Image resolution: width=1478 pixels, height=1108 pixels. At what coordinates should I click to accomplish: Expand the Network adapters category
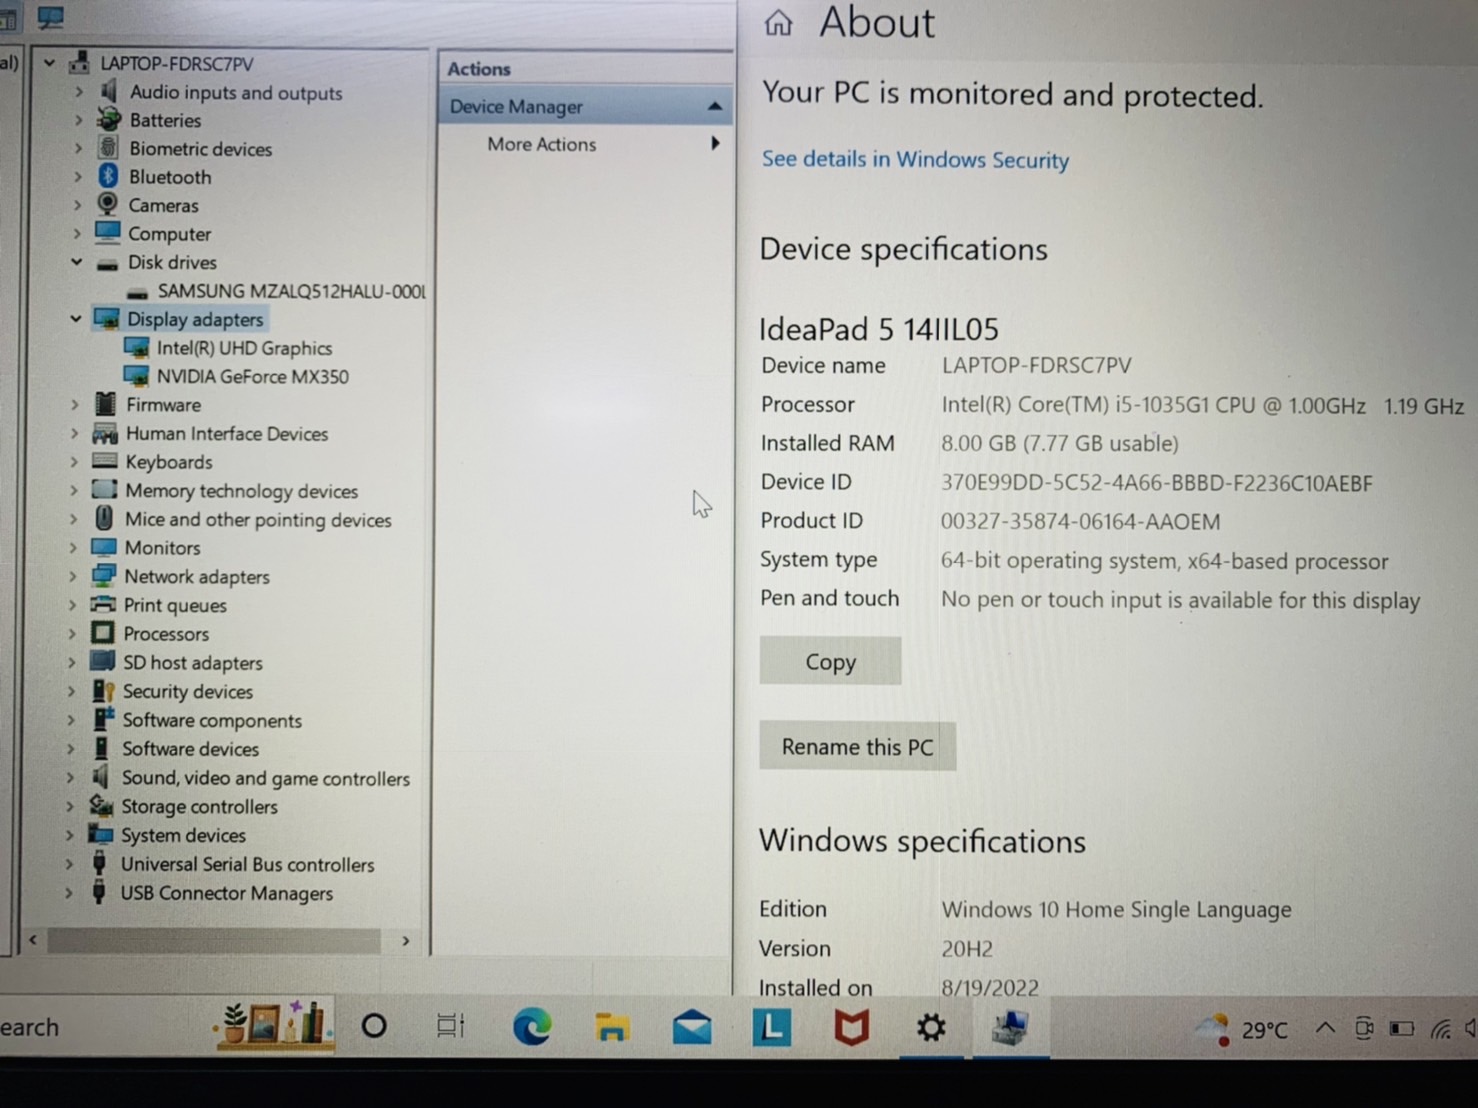coord(73,577)
